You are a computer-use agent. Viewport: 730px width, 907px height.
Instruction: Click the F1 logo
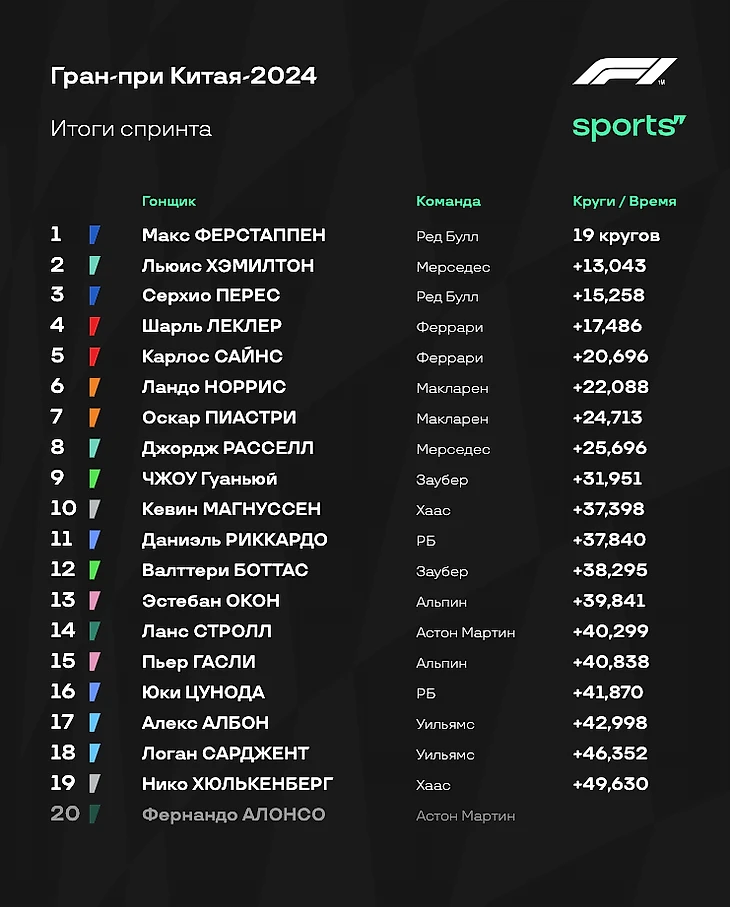624,72
